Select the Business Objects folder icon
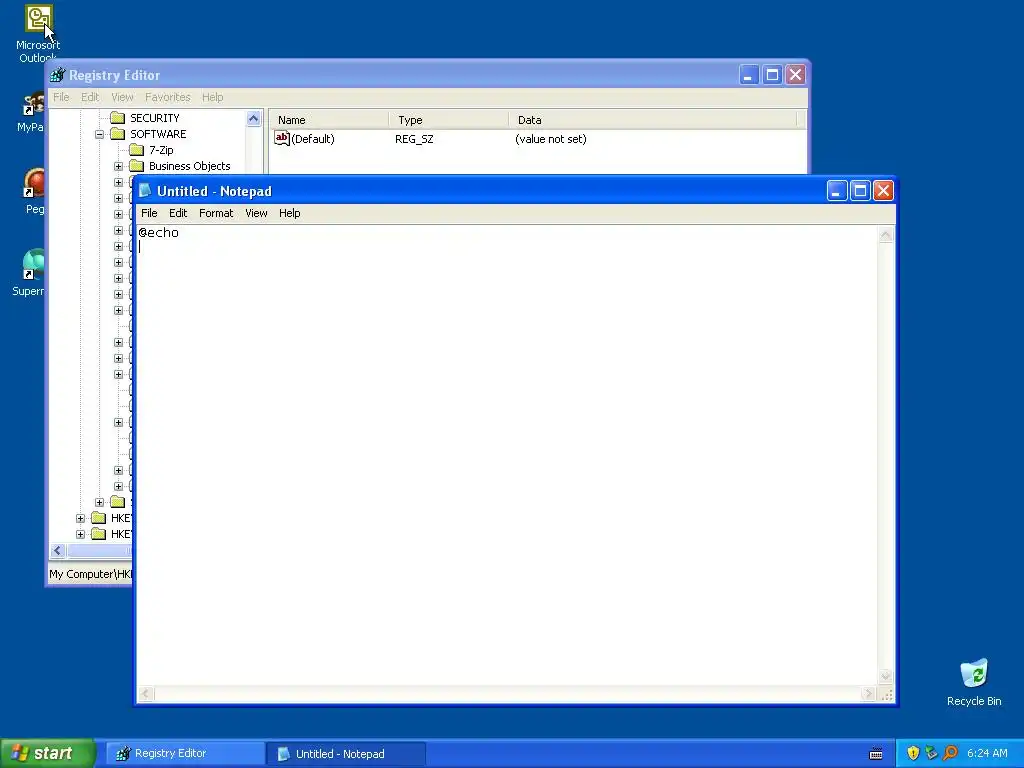This screenshot has width=1024, height=768. (136, 166)
